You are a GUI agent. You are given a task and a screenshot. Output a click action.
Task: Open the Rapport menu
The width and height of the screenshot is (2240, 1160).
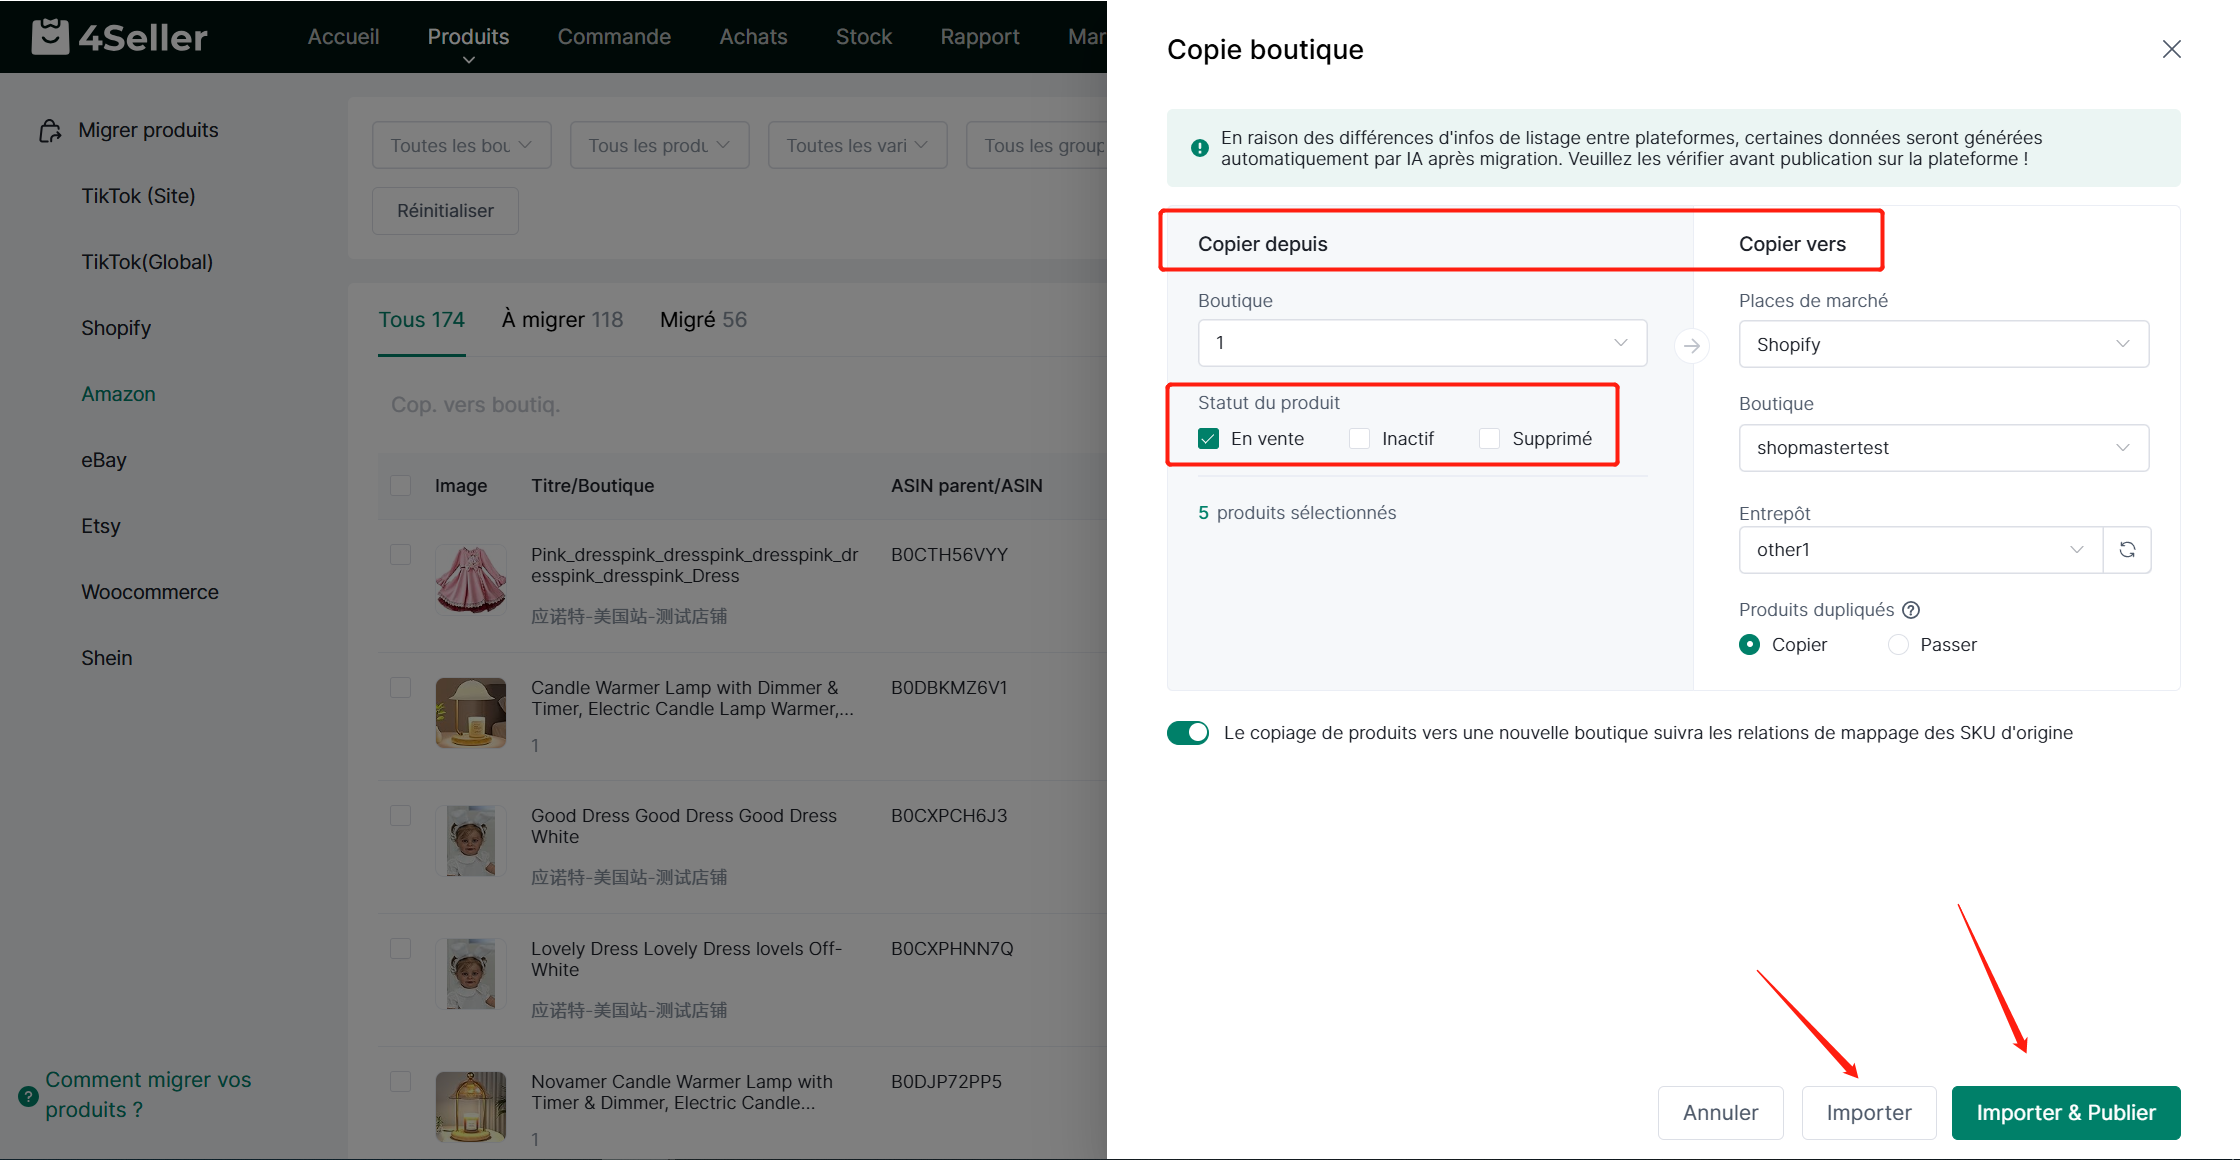pos(979,37)
